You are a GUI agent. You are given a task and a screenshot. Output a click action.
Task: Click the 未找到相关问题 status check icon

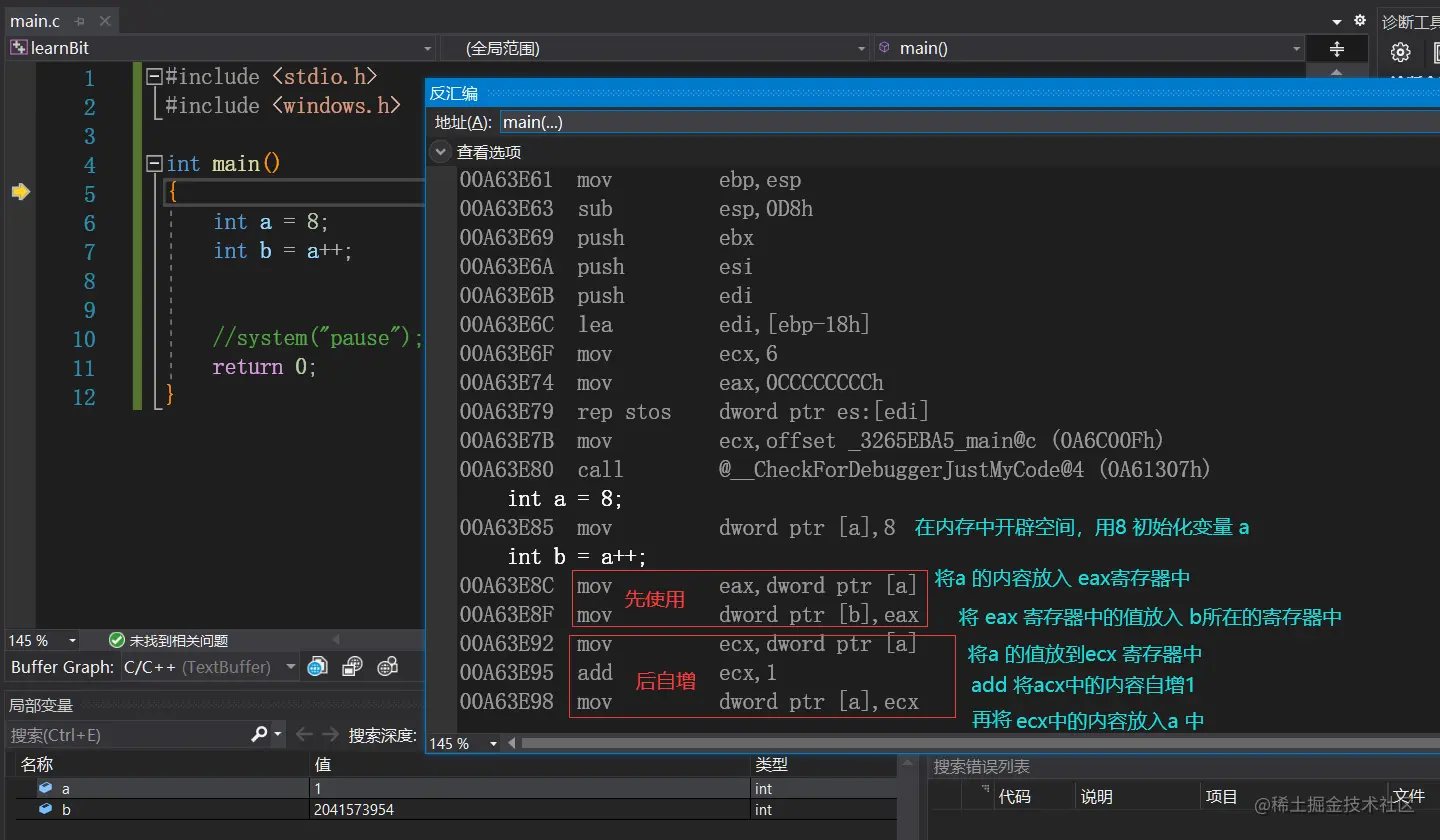coord(117,640)
